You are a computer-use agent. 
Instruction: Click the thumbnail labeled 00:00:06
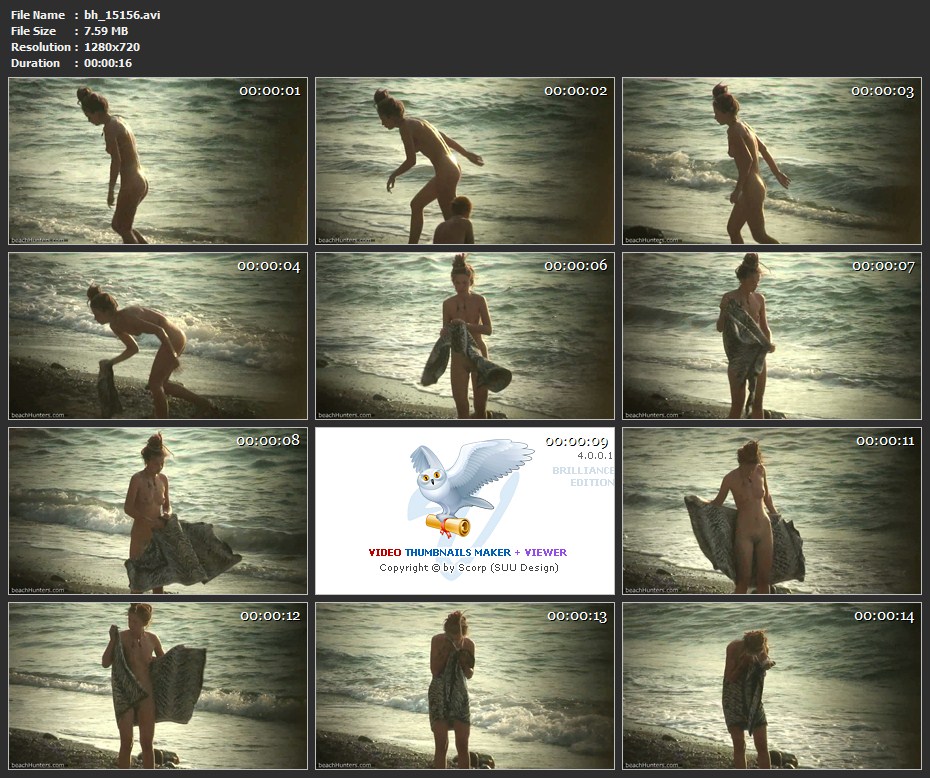465,336
